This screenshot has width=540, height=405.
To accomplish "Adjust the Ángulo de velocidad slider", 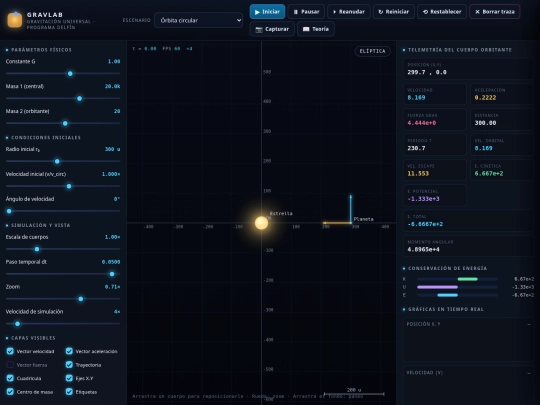I will pyautogui.click(x=63, y=211).
